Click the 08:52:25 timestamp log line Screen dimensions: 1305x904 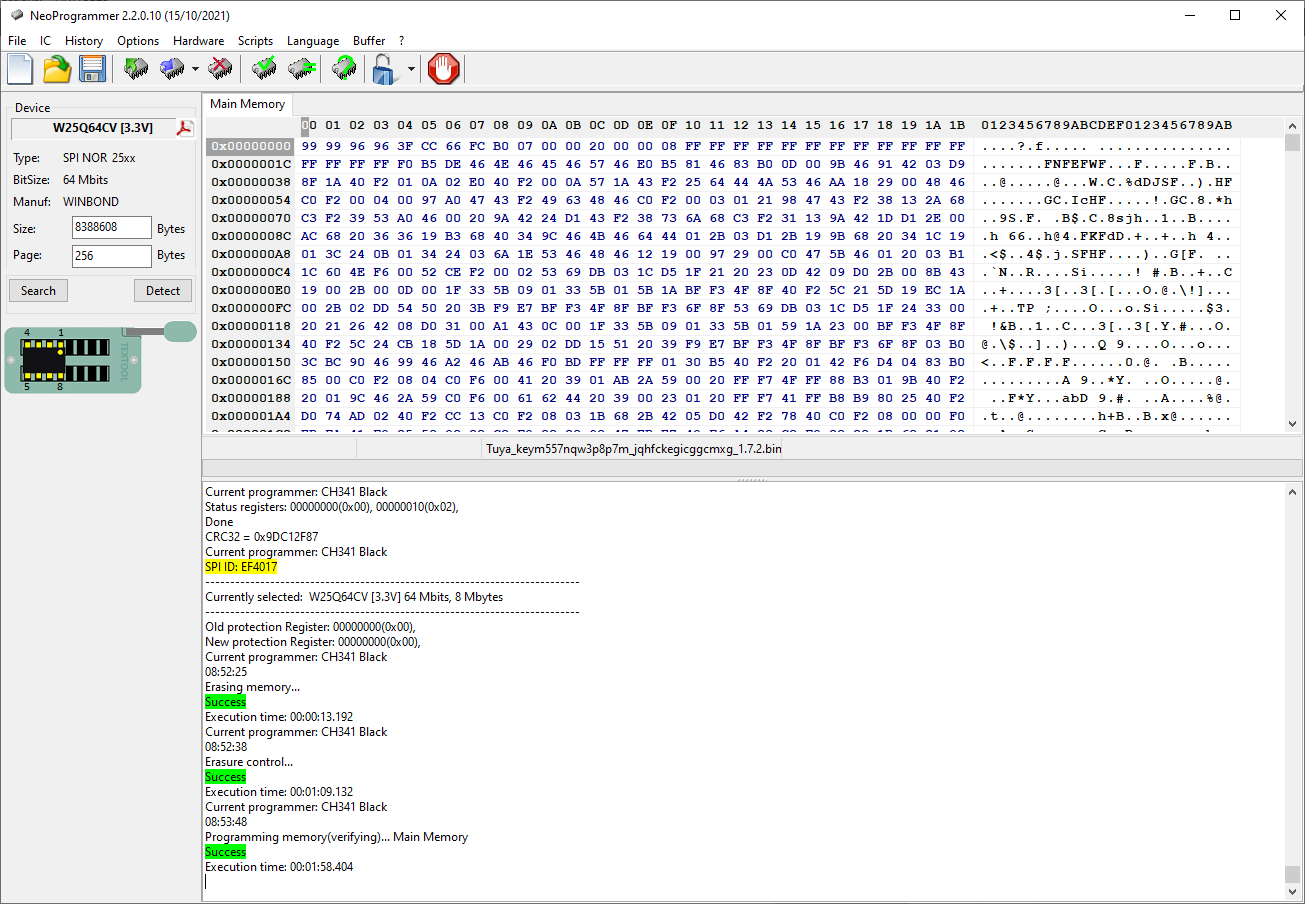pos(226,672)
